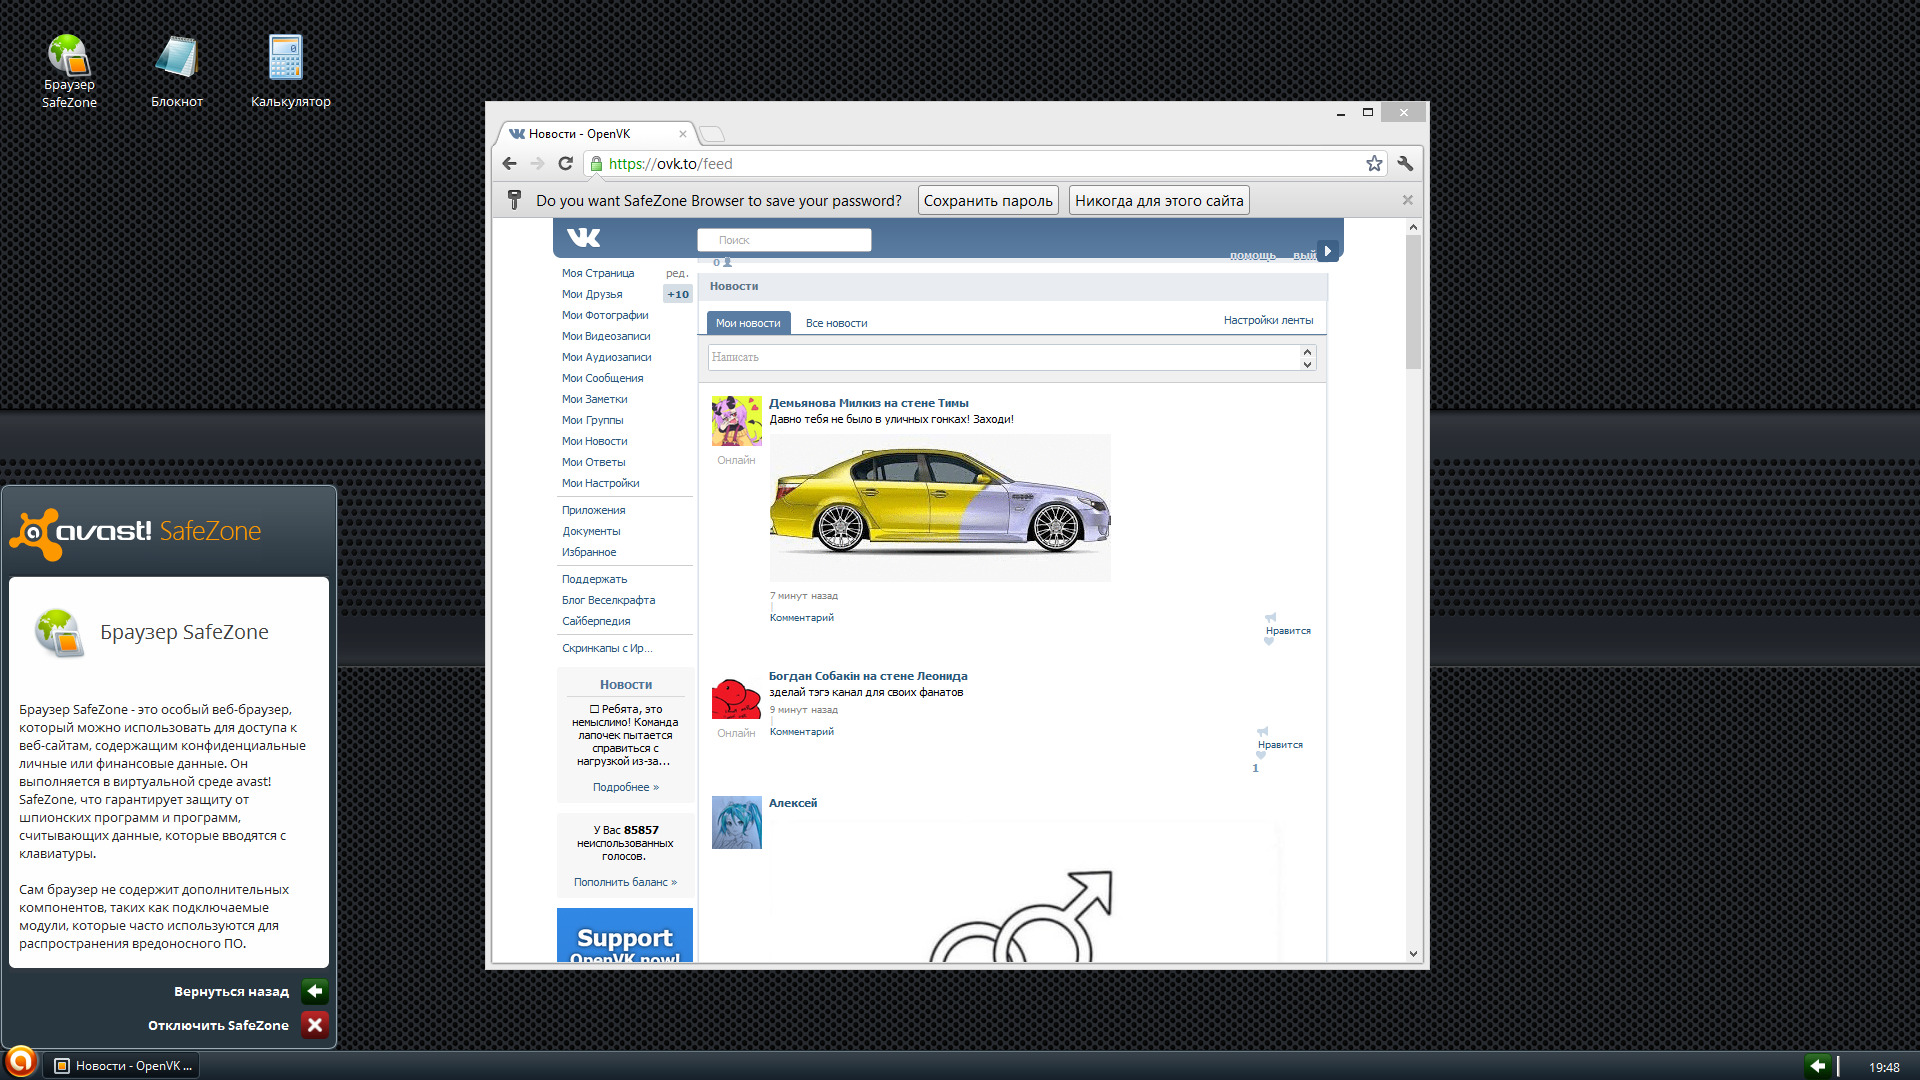Open Блокнот desktop icon
Viewport: 1920px width, 1080px height.
tap(177, 70)
